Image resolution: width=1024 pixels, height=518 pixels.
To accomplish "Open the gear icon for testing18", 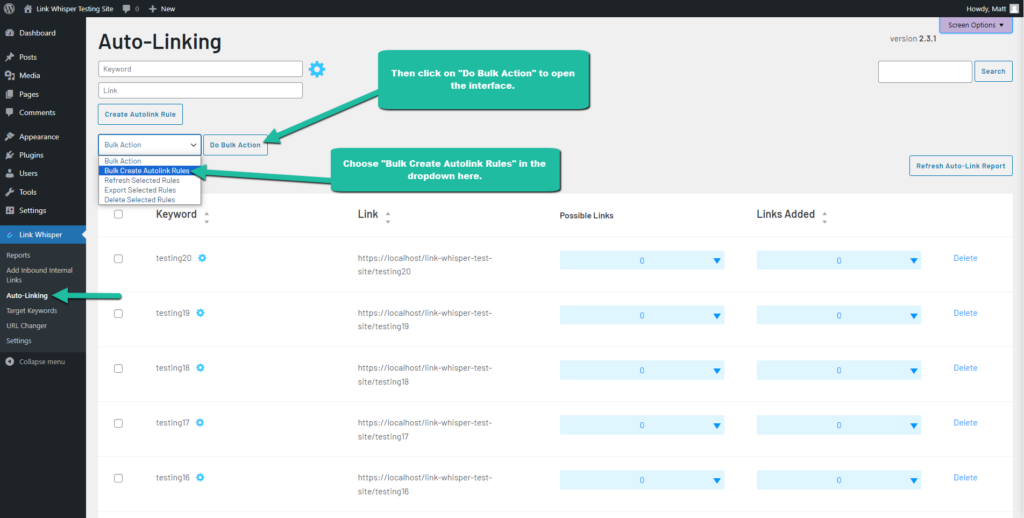I will click(200, 368).
